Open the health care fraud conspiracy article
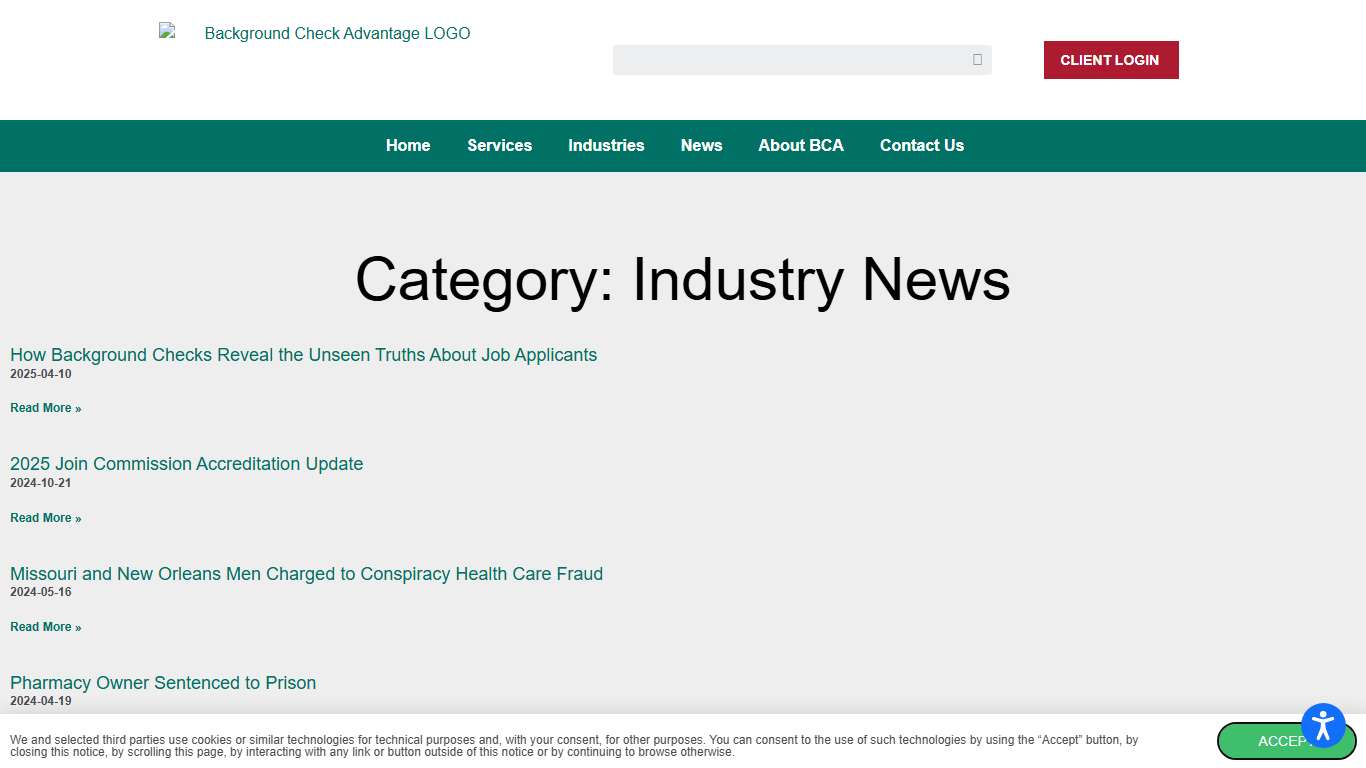The image size is (1366, 768). (x=306, y=574)
